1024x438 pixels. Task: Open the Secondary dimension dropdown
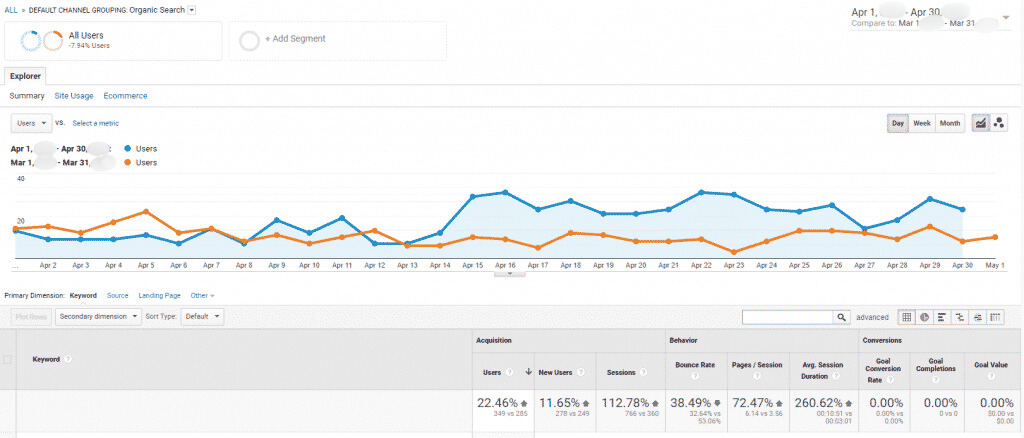(97, 316)
